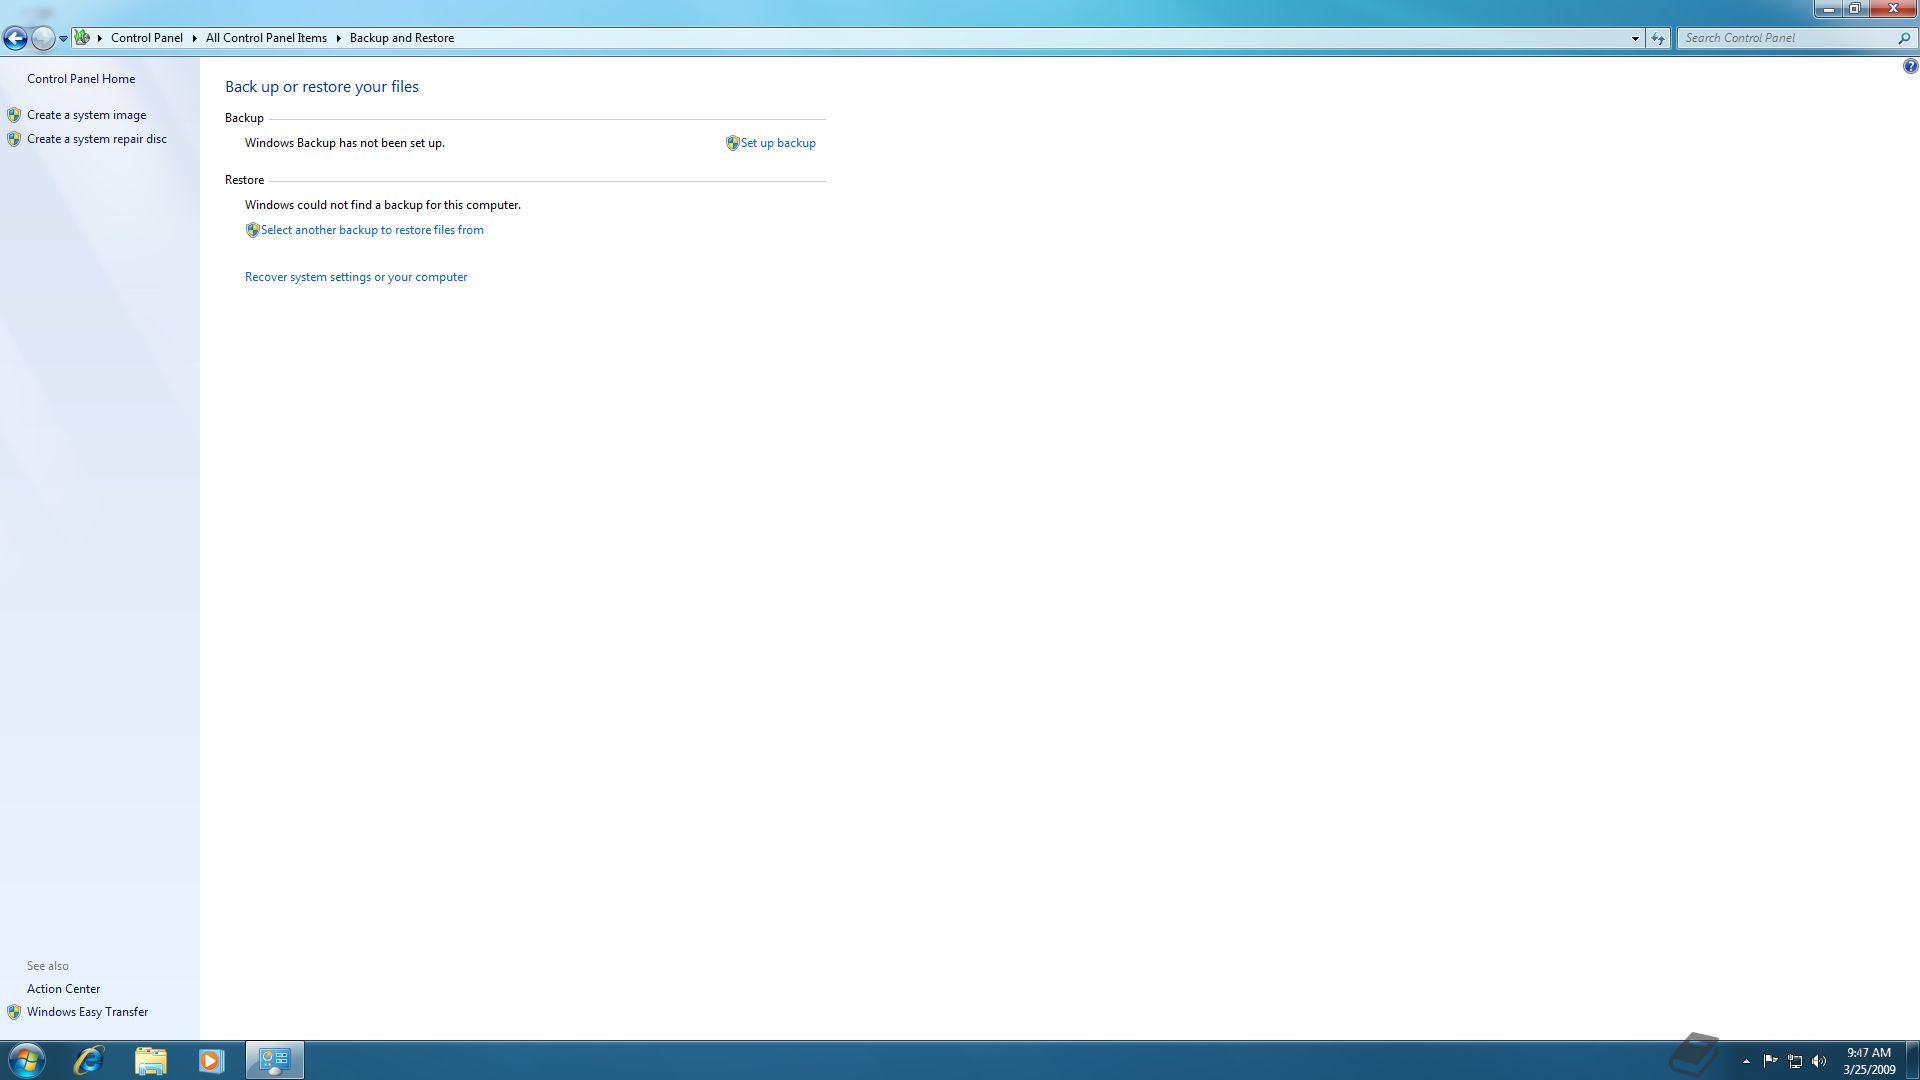Click the search magnifier icon
The width and height of the screenshot is (1920, 1080).
[x=1904, y=38]
